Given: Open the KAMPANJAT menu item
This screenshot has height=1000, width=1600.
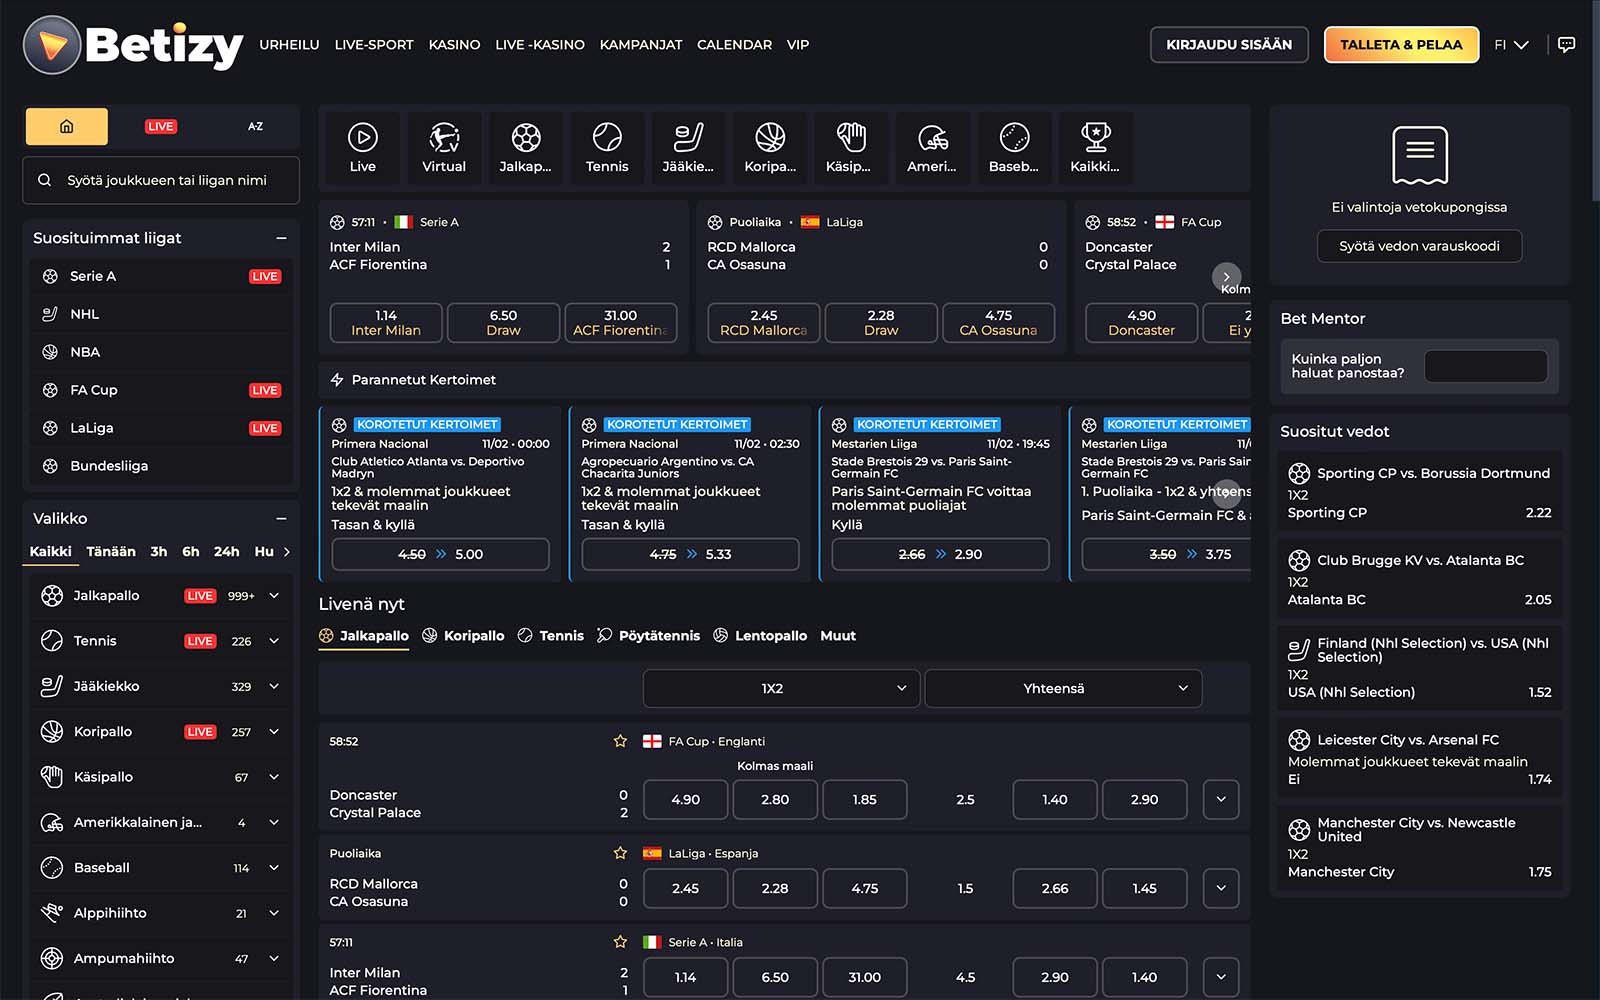Looking at the screenshot, I should tap(640, 45).
